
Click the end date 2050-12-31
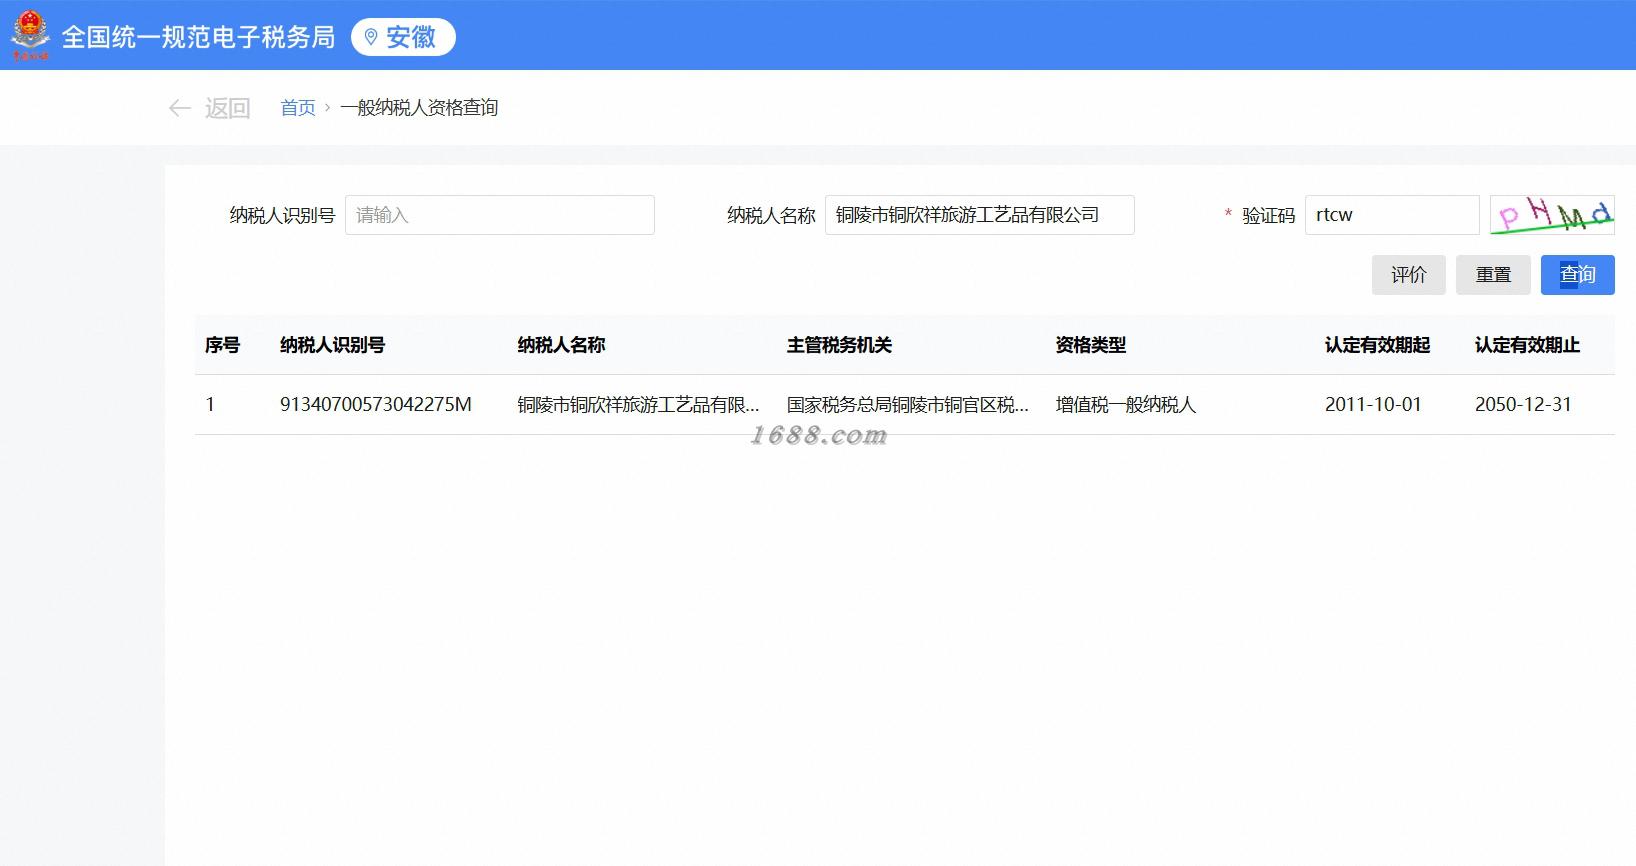[1523, 405]
